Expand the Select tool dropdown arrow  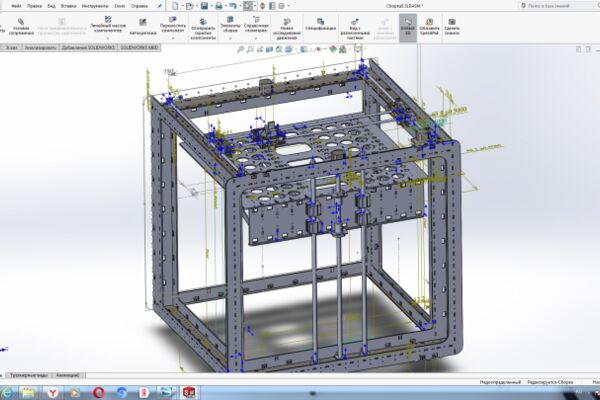[255, 6]
